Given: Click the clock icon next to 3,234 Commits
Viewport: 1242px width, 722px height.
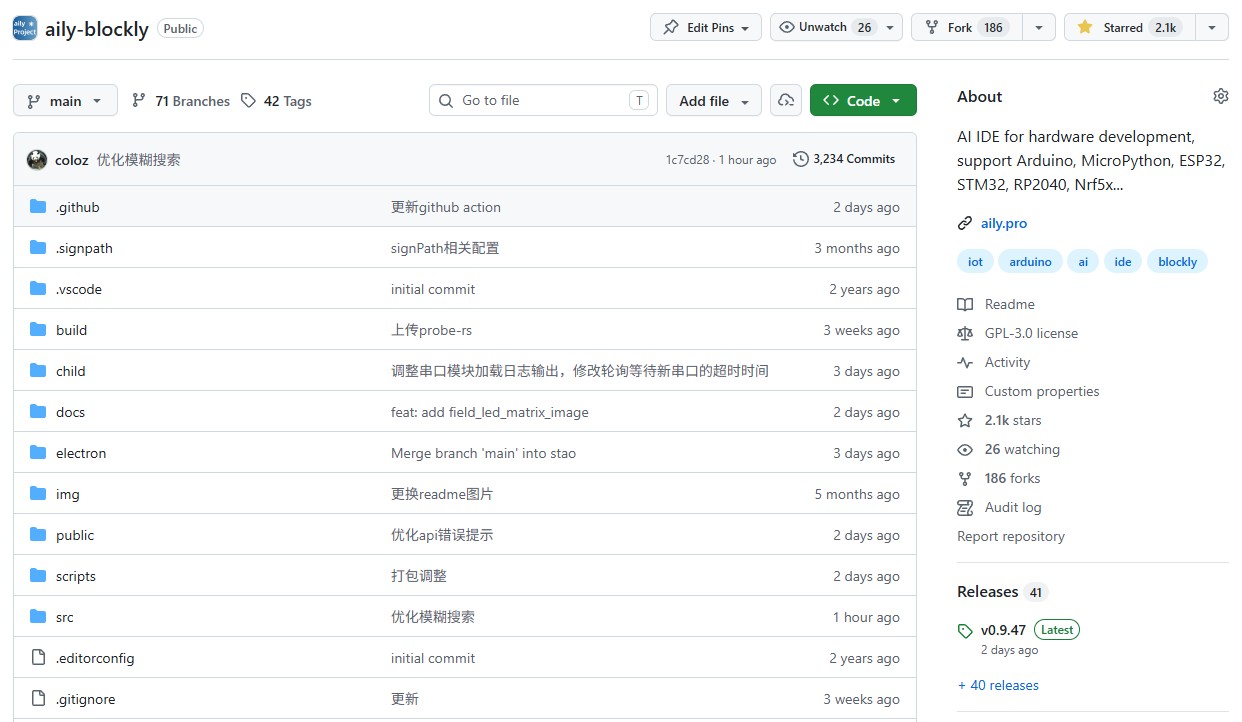Looking at the screenshot, I should point(800,158).
